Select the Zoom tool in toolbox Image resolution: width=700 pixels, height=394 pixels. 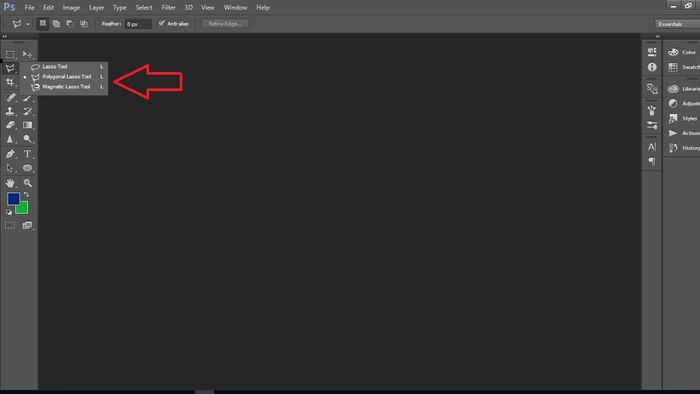coord(27,183)
